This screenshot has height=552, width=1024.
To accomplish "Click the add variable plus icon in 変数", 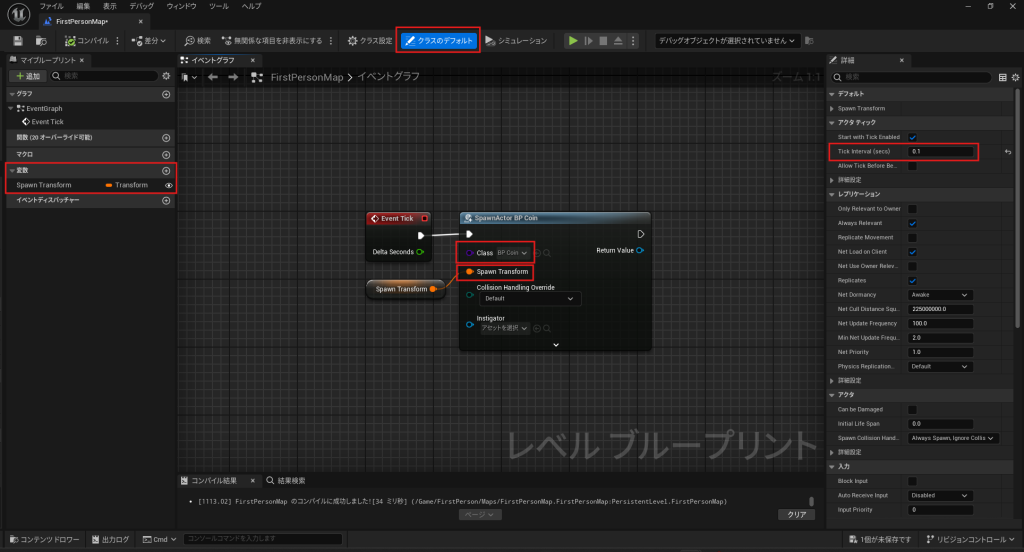I will point(166,170).
